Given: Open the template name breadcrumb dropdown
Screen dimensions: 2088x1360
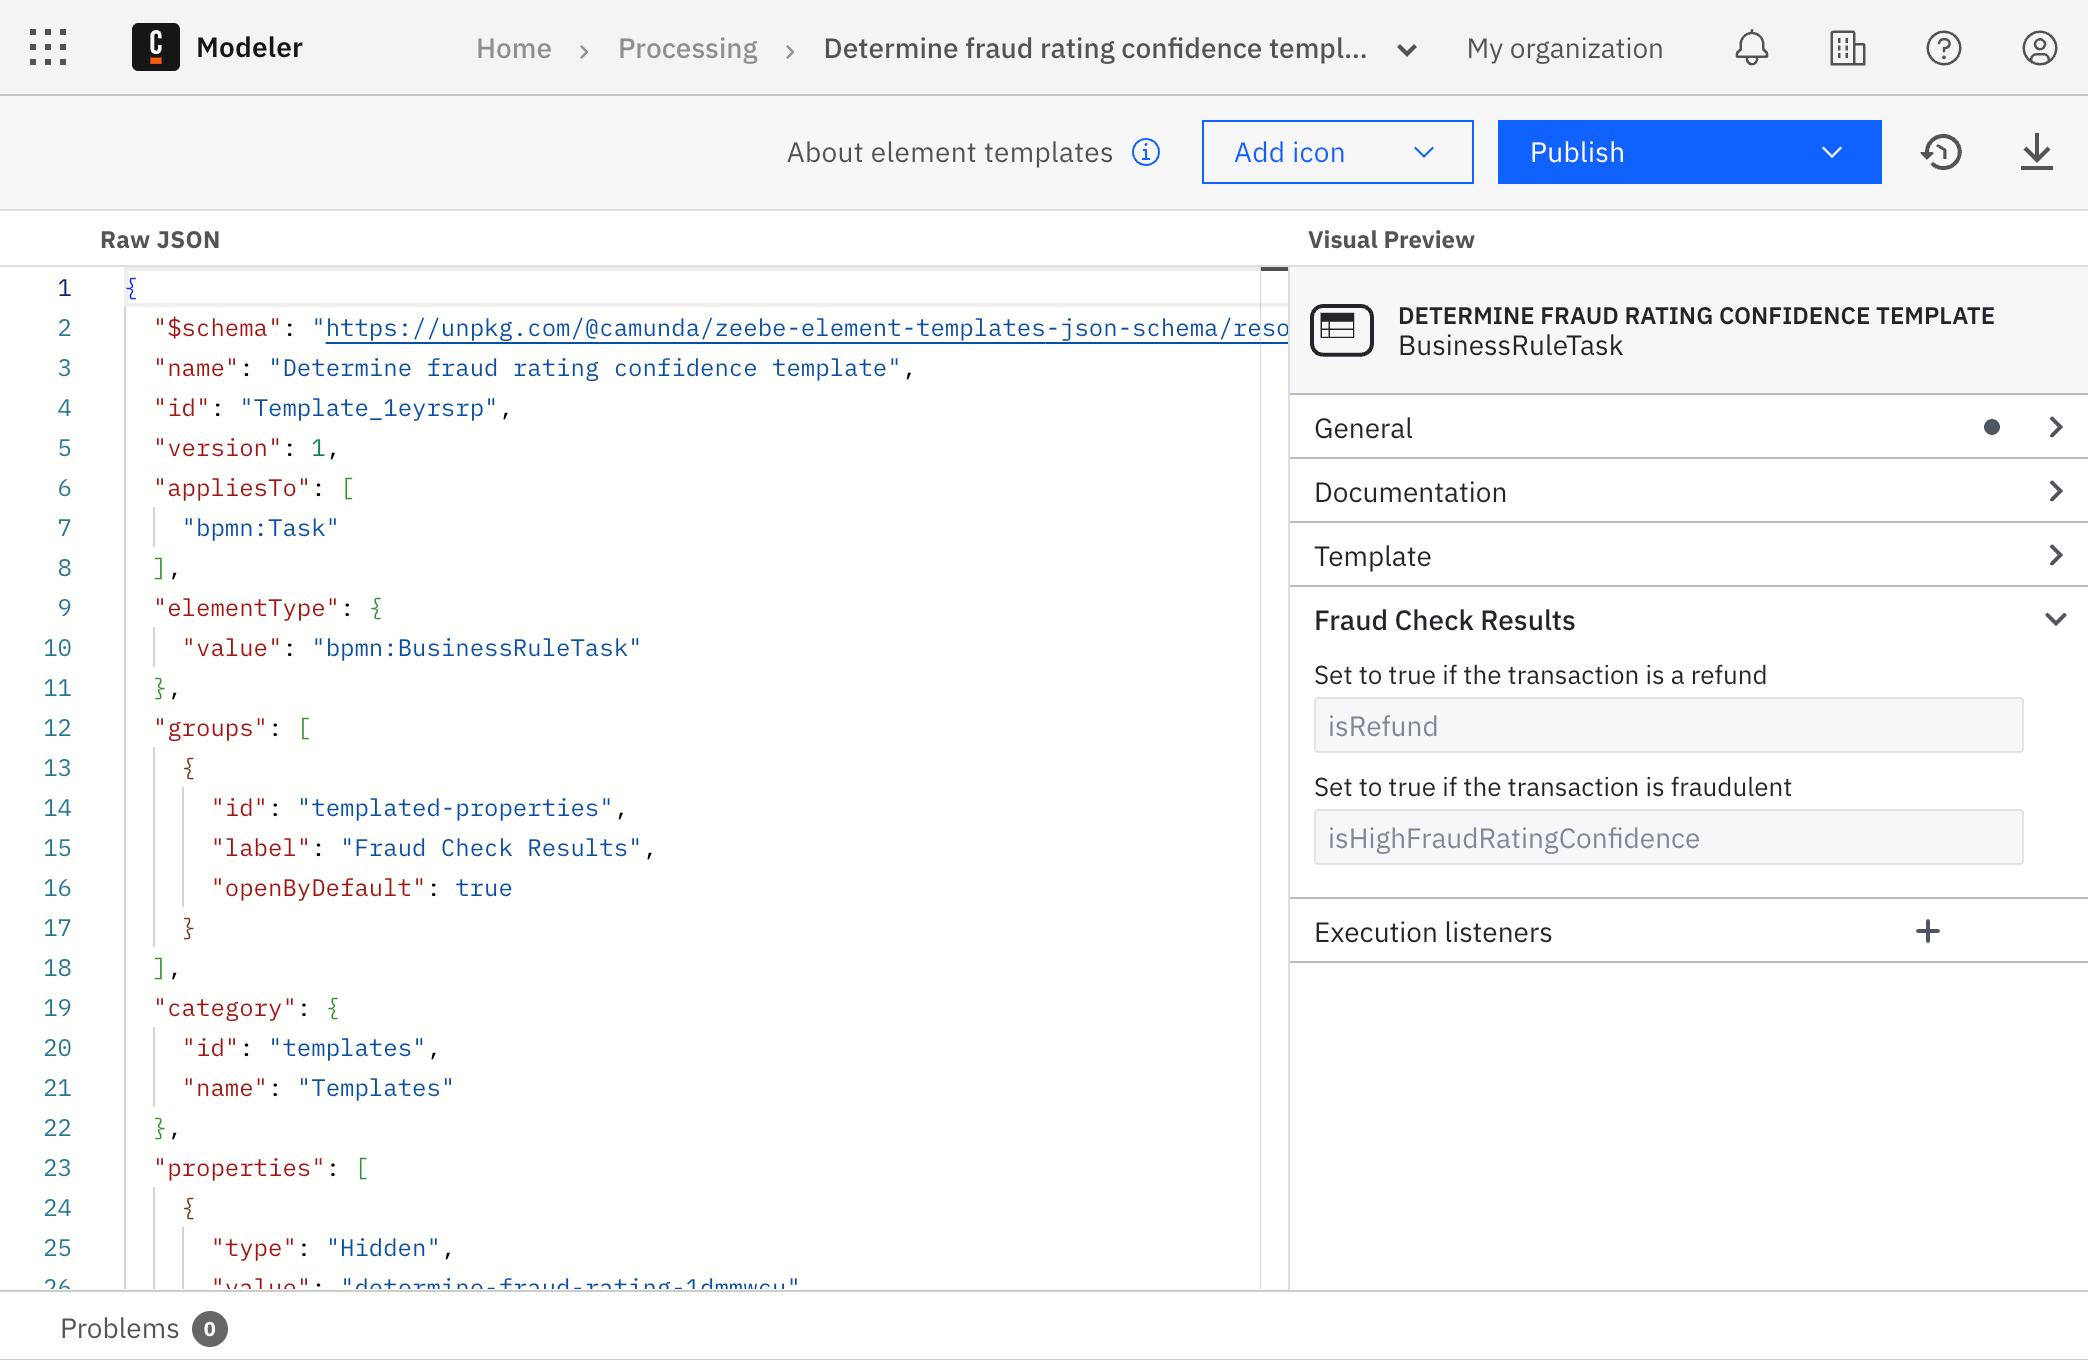Looking at the screenshot, I should point(1407,49).
